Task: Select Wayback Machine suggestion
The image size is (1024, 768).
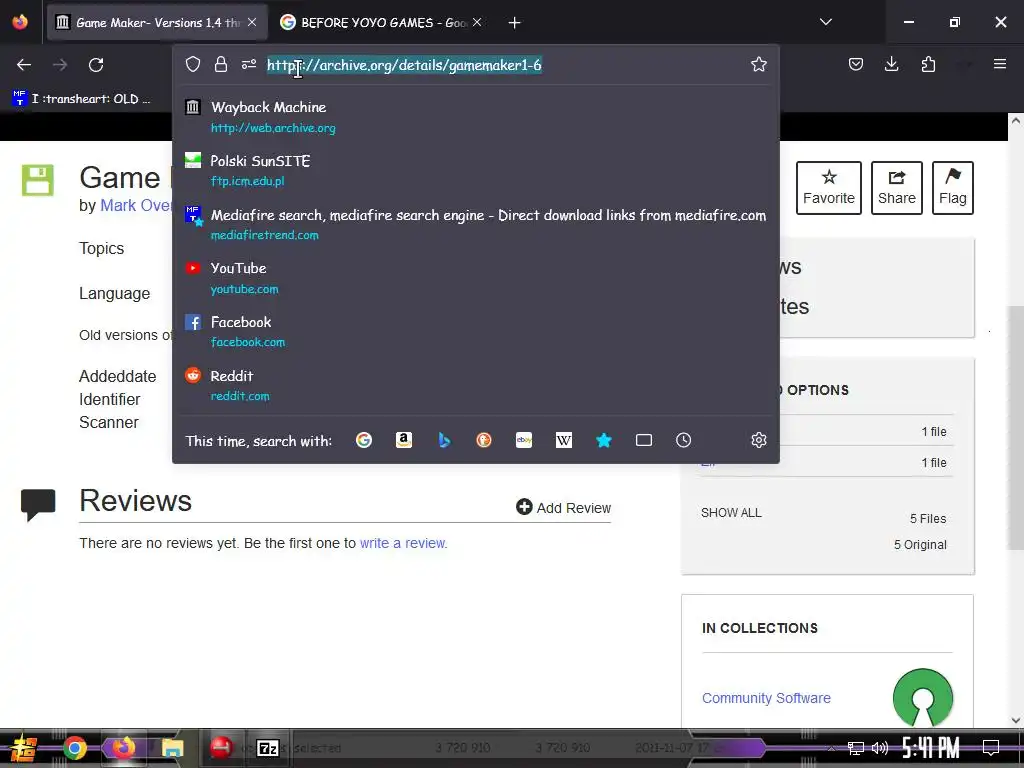Action: pyautogui.click(x=475, y=117)
